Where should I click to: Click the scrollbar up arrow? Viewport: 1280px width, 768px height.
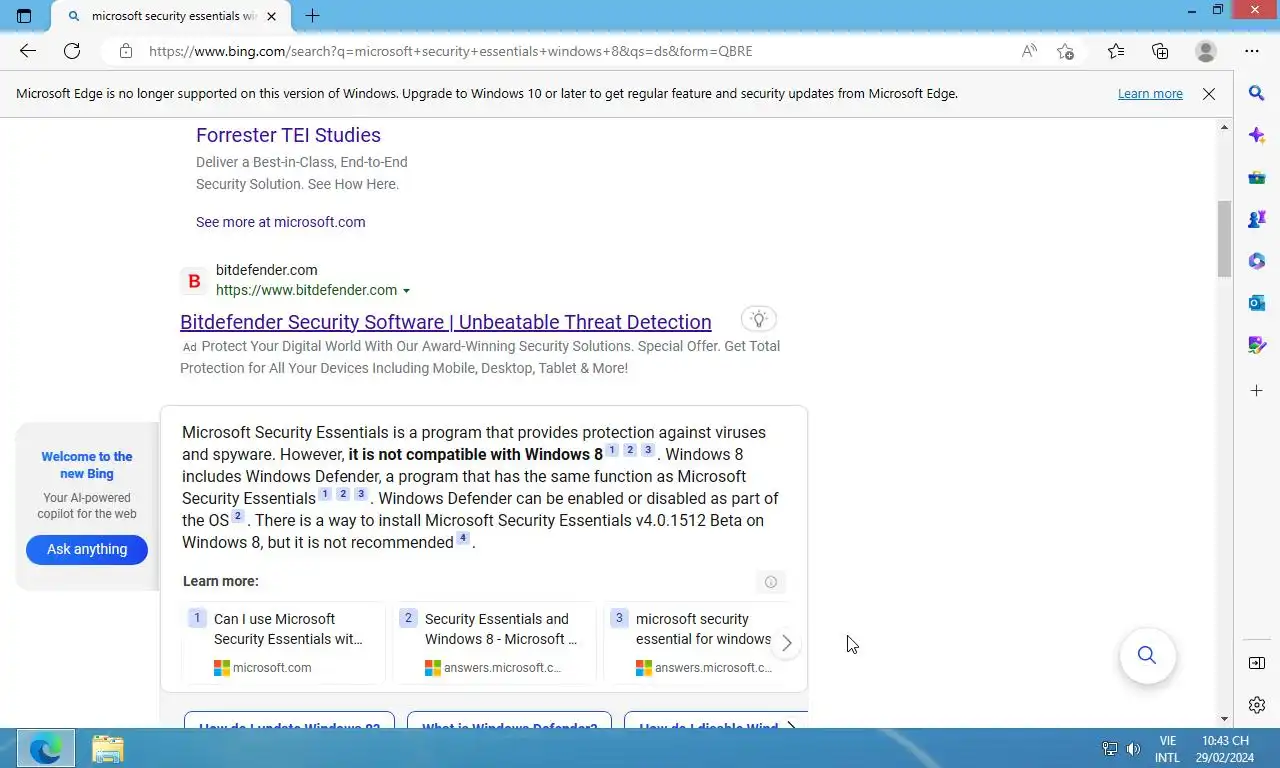1224,127
